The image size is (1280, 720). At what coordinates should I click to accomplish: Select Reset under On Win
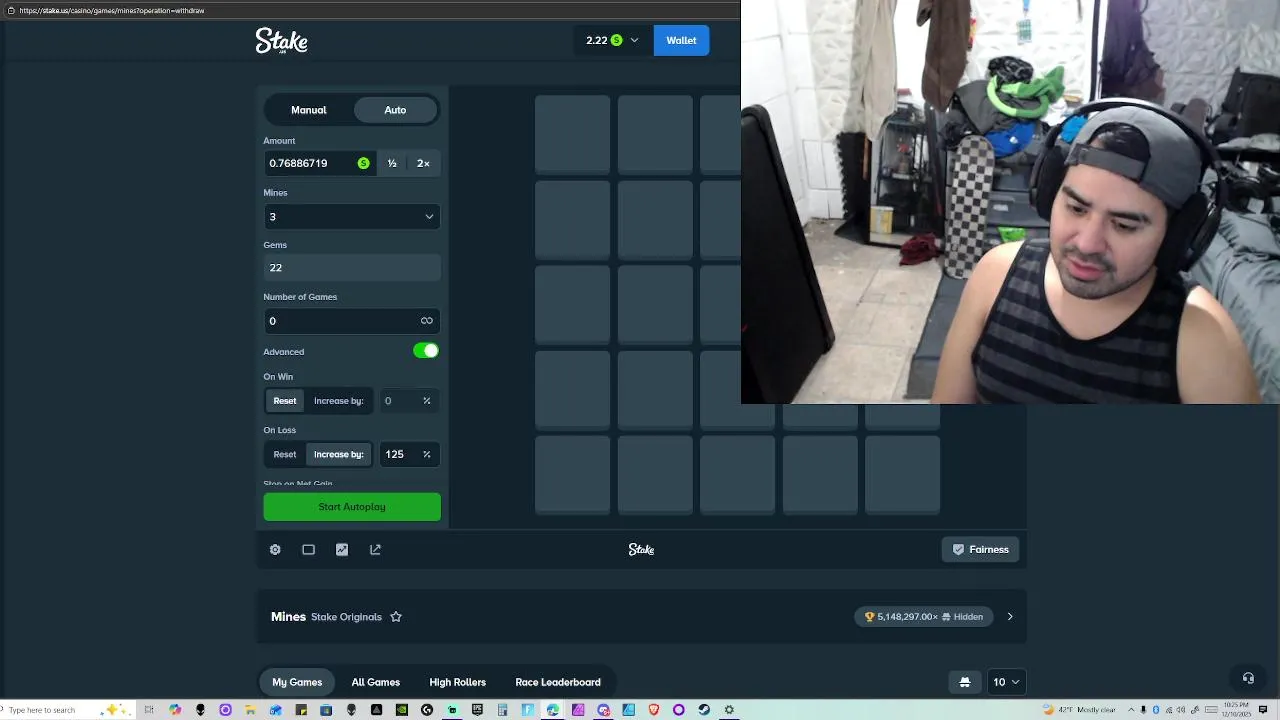[x=285, y=401]
